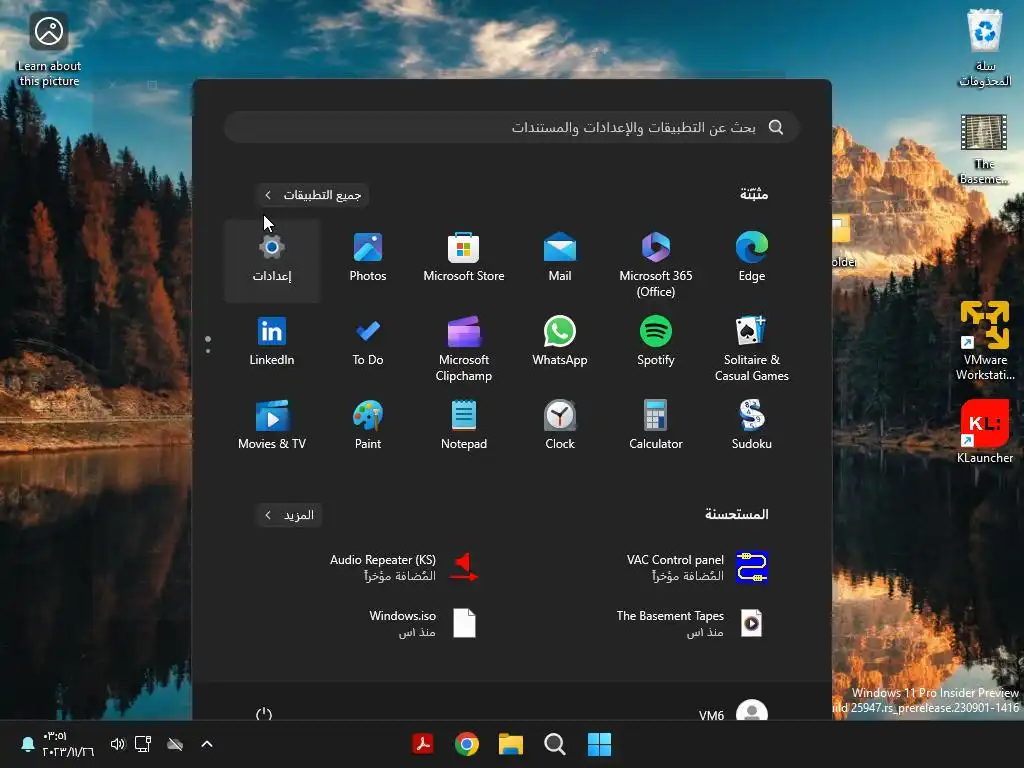
Task: Open File Explorer from taskbar
Action: pyautogui.click(x=511, y=744)
